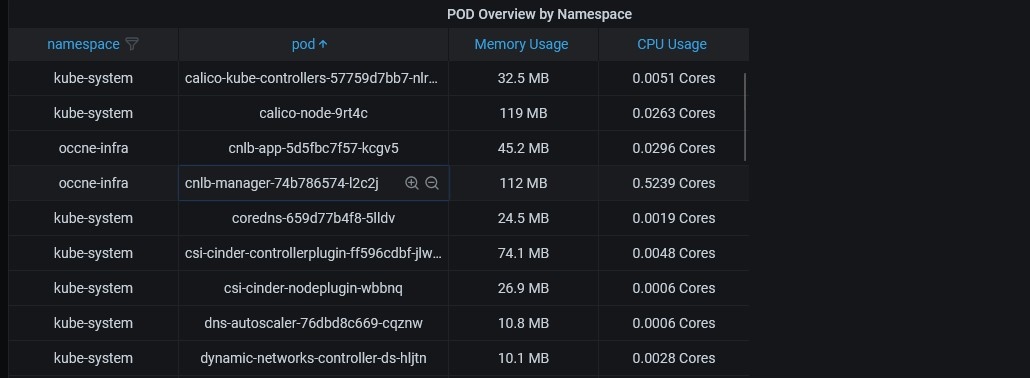Select the calico-node-9rt4c pod cell

click(313, 113)
